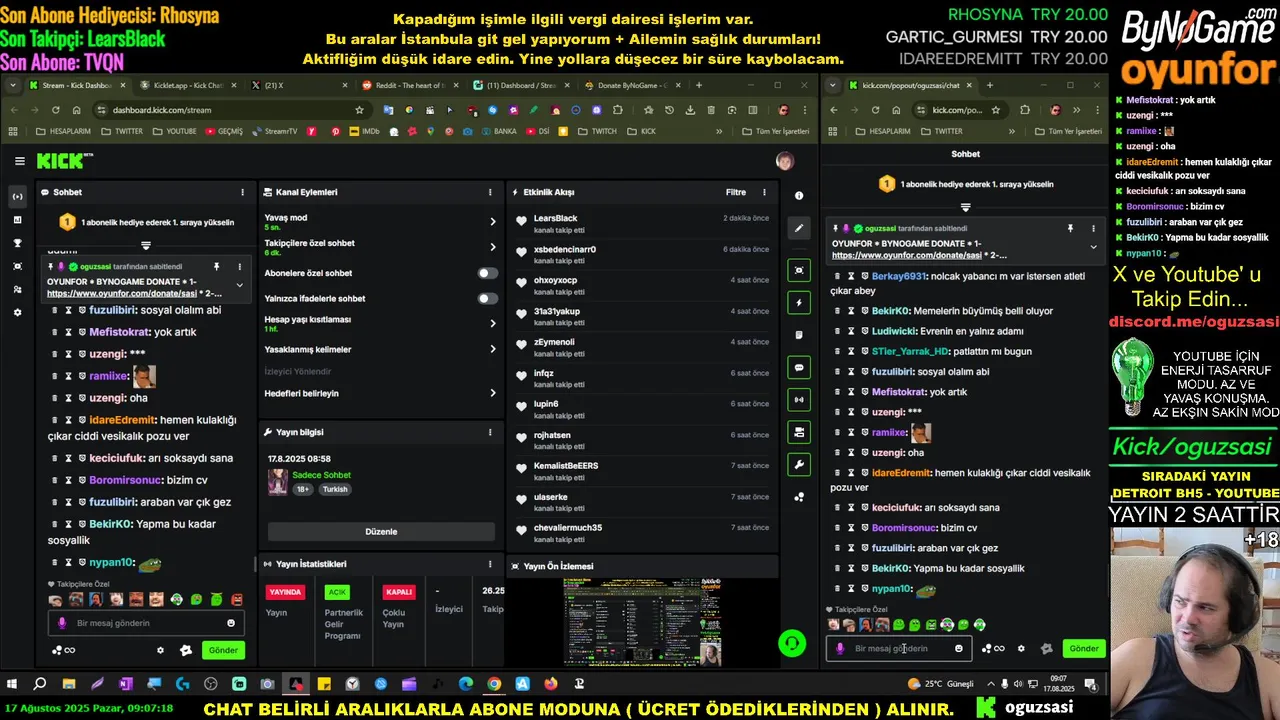The width and height of the screenshot is (1280, 720).
Task: Open Windows taskbar search
Action: pyautogui.click(x=40, y=684)
